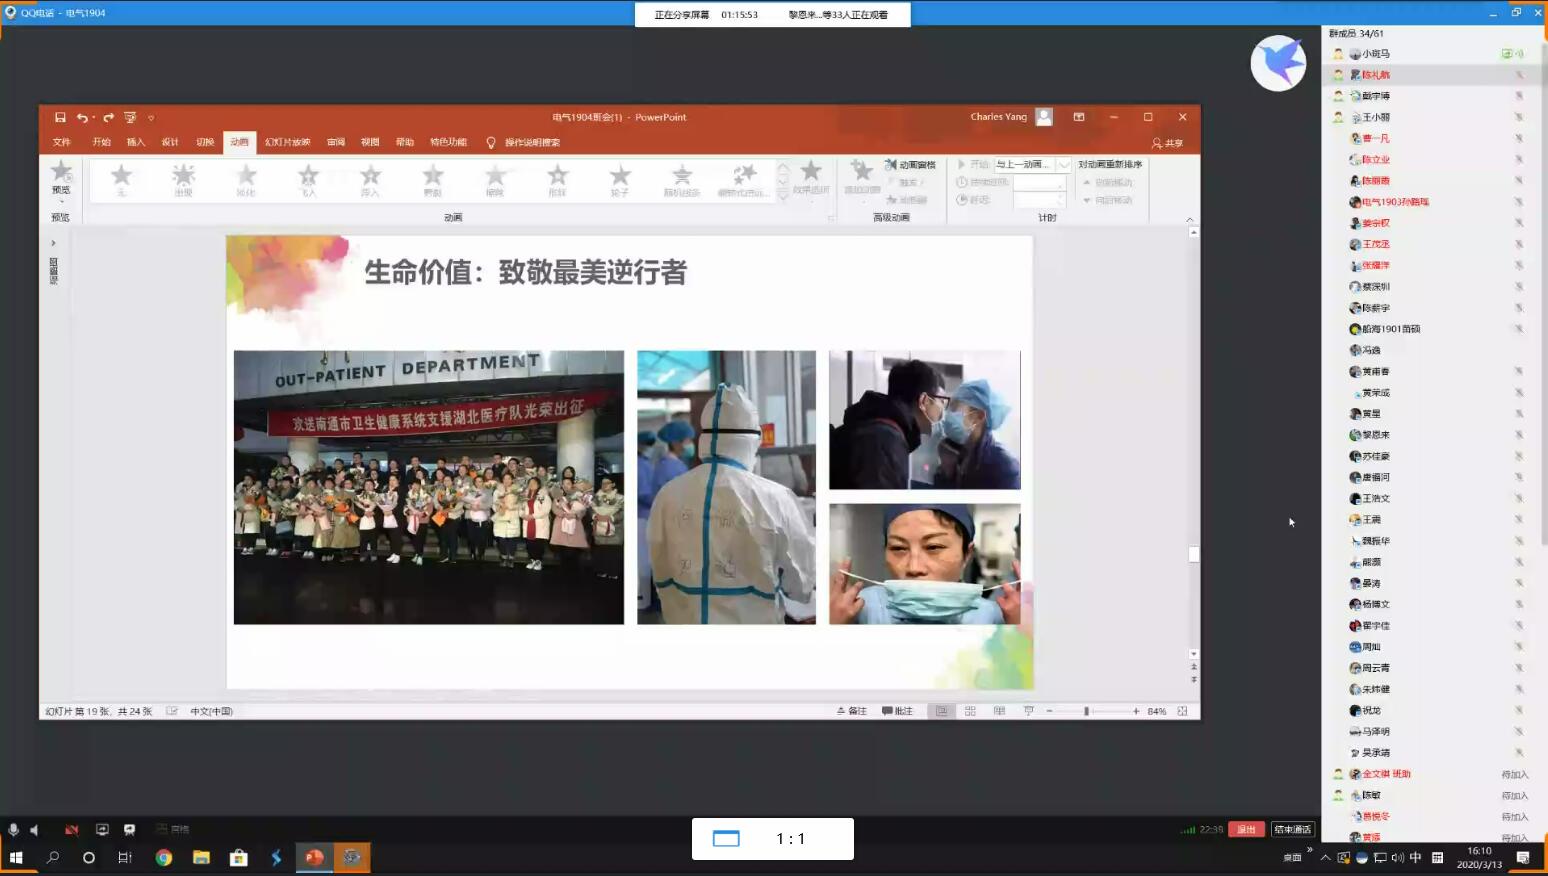Toggle the microphone in QQ call bar

(x=13, y=829)
